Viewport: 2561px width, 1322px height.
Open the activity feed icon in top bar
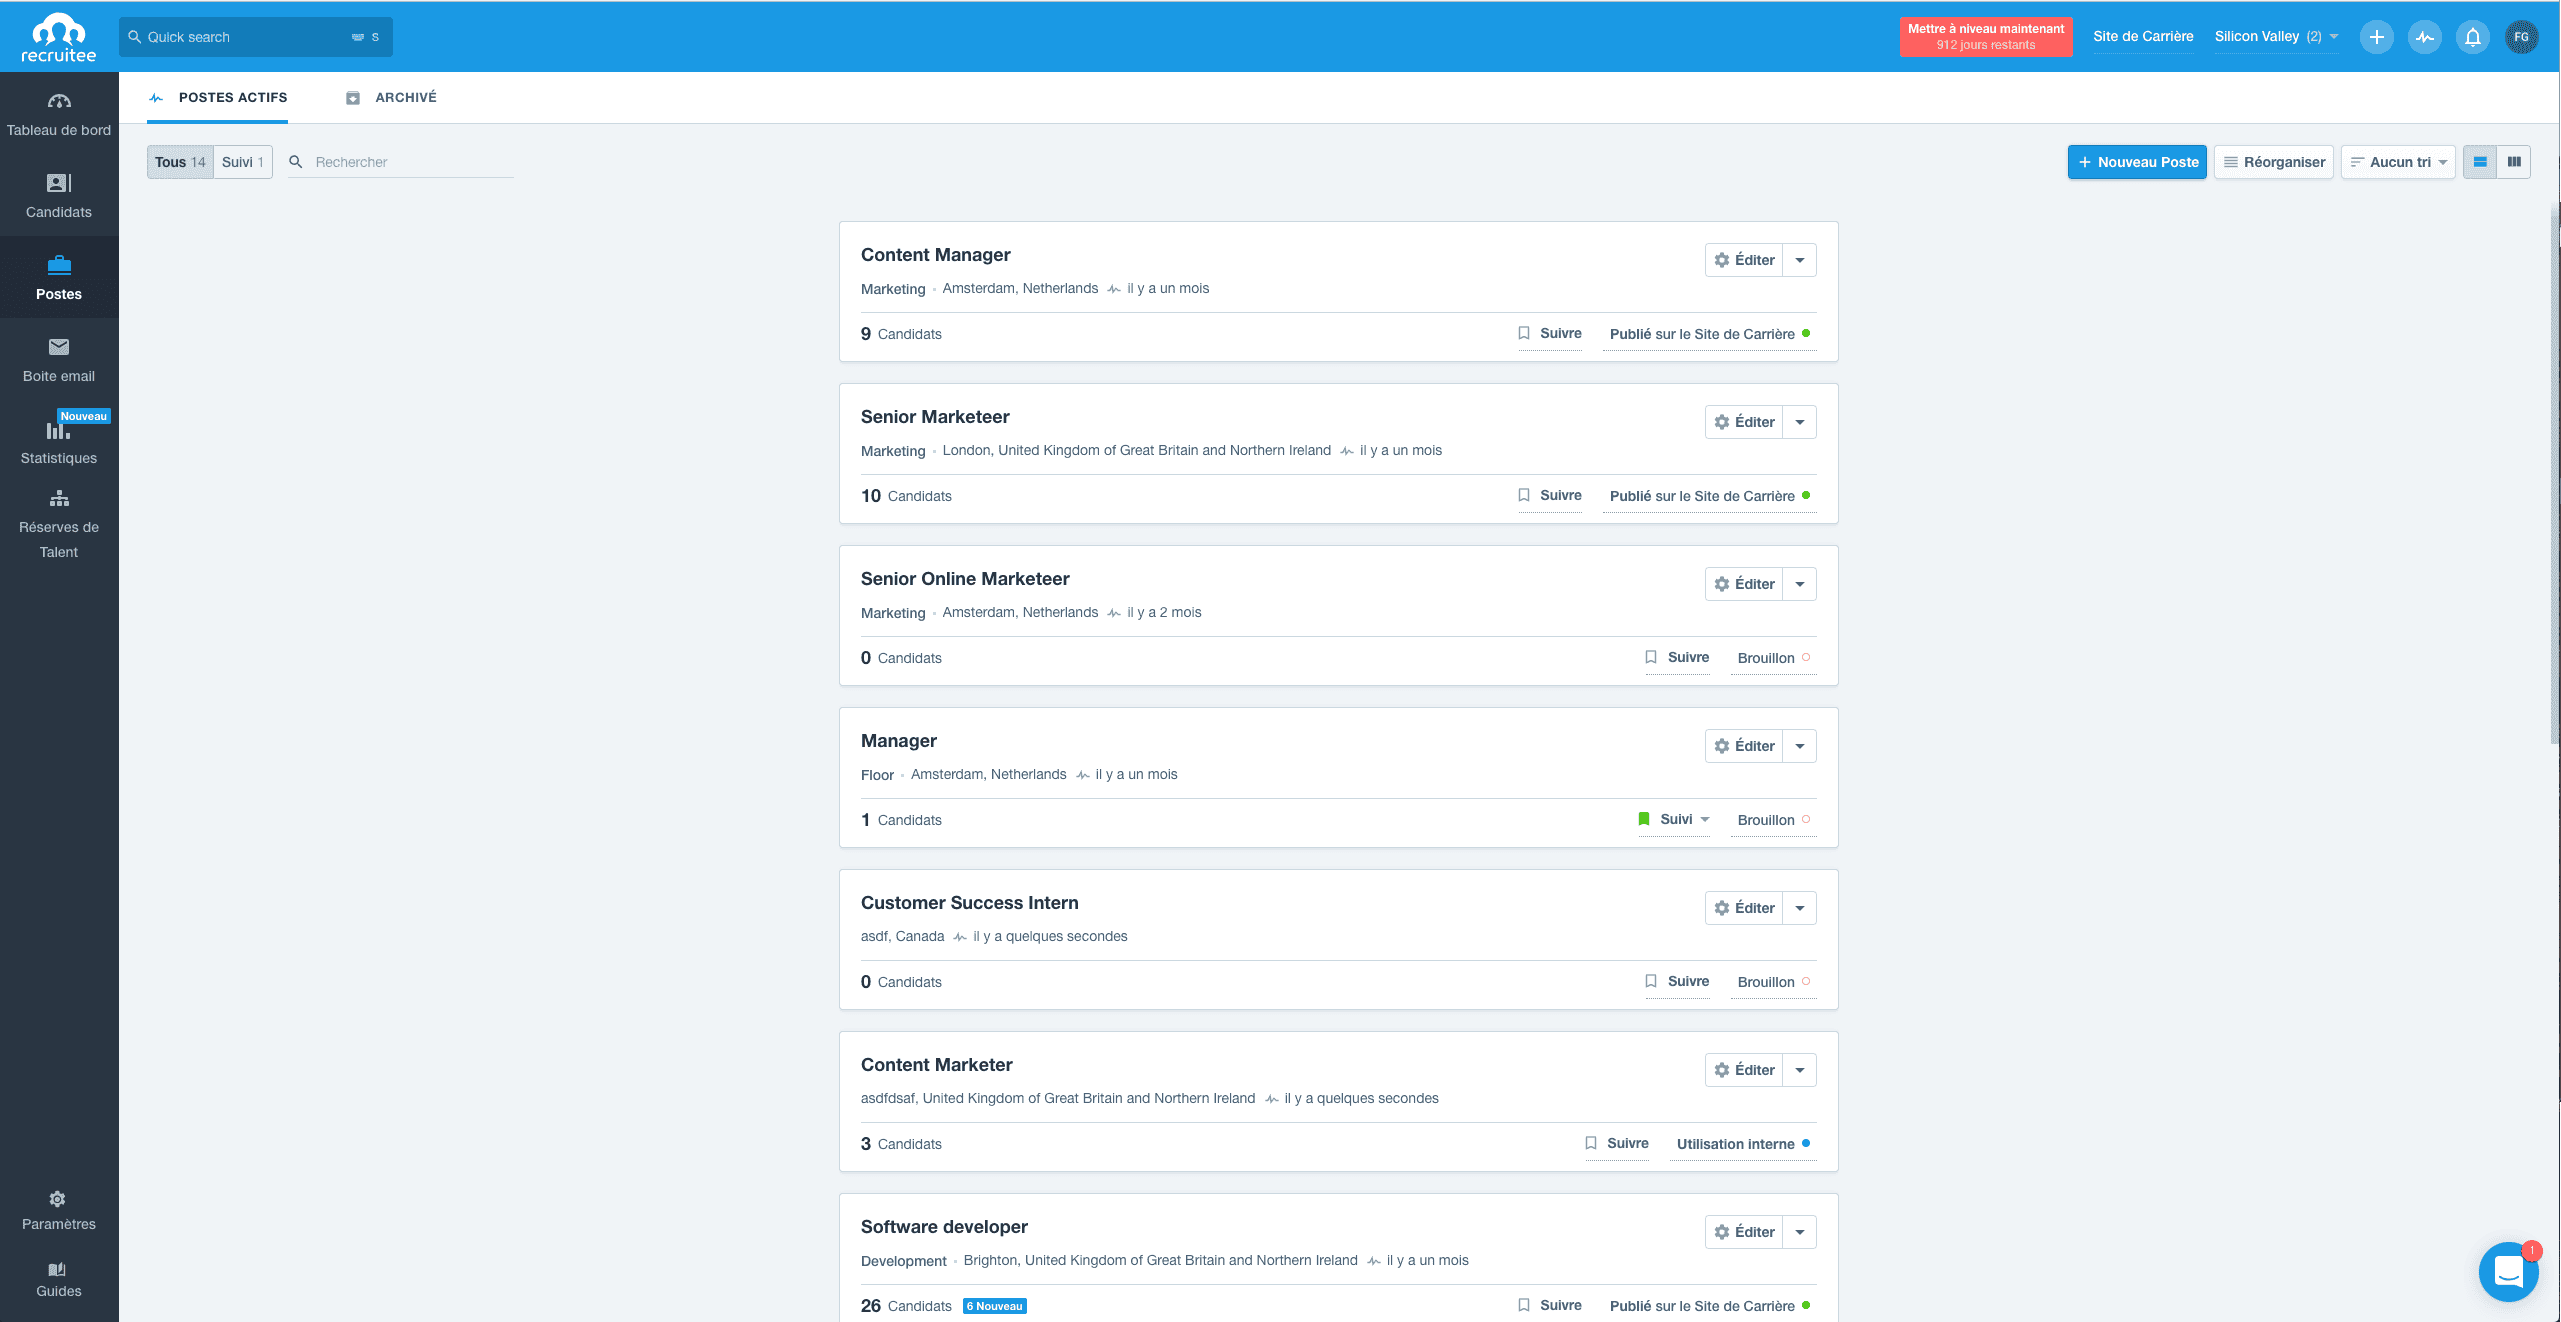[x=2425, y=36]
